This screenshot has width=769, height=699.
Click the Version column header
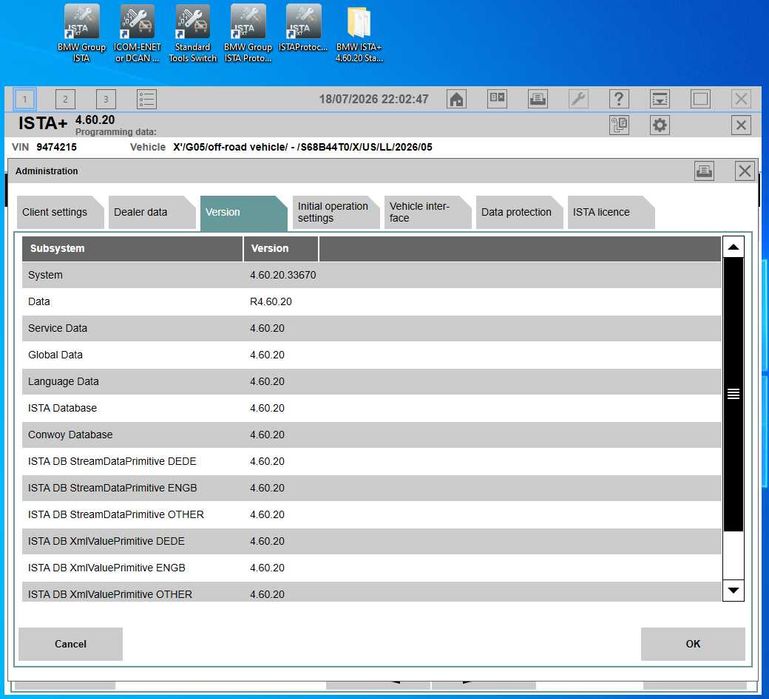pyautogui.click(x=281, y=249)
